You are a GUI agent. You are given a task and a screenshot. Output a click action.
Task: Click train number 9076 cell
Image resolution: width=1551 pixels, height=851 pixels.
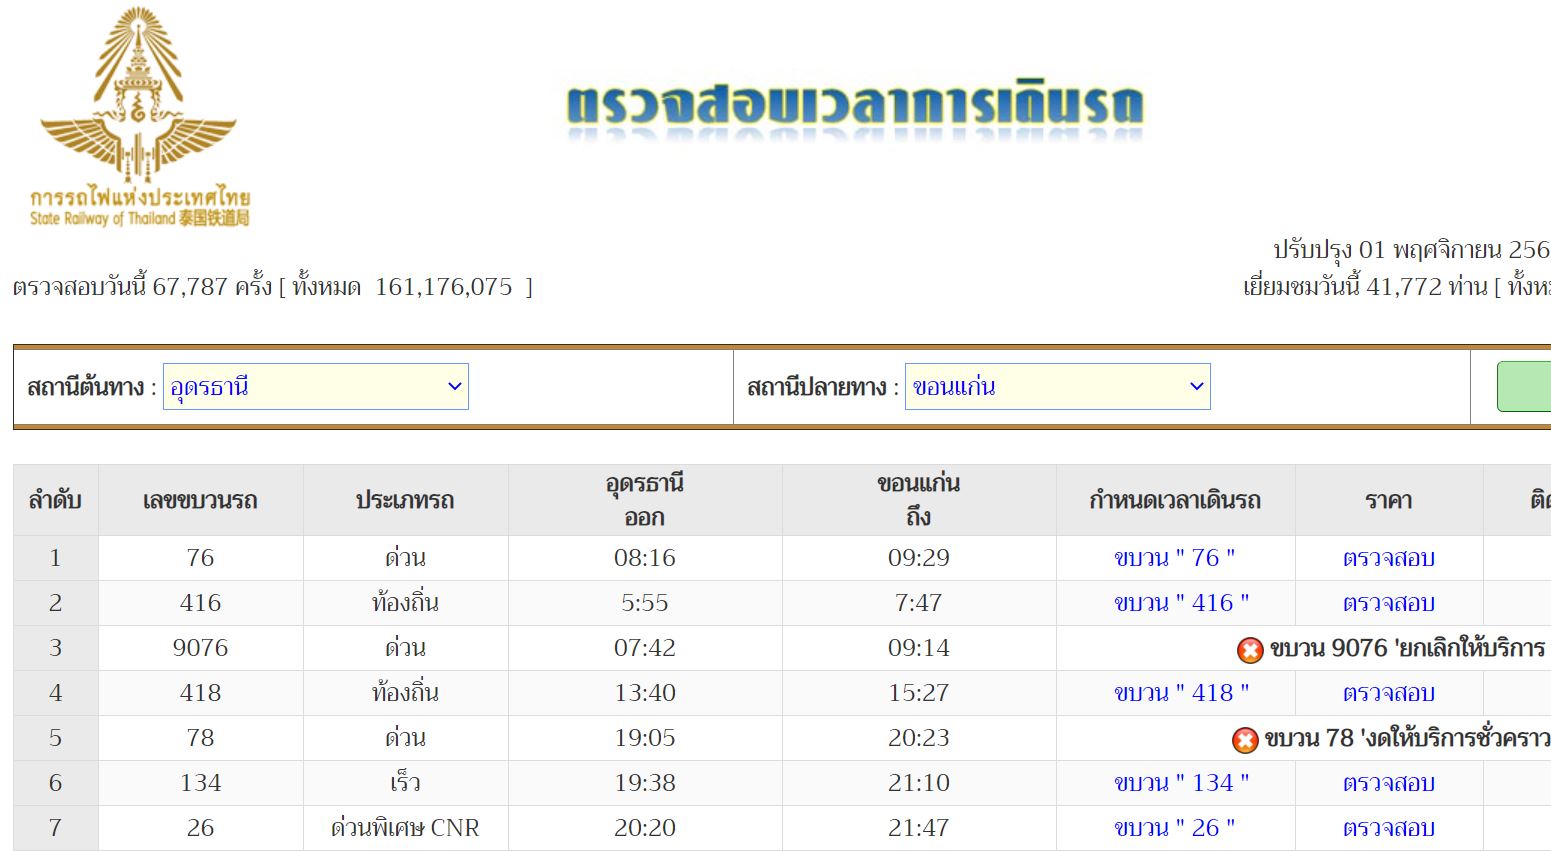pyautogui.click(x=200, y=648)
